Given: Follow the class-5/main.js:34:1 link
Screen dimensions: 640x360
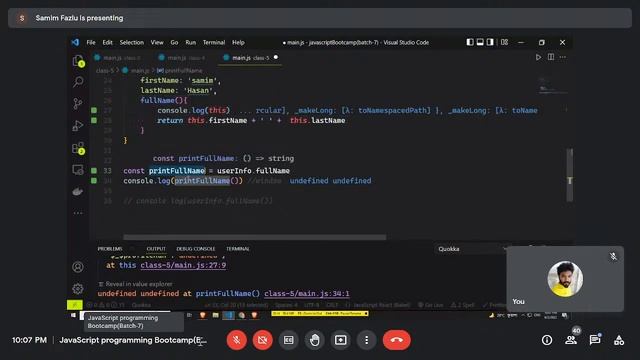Looking at the screenshot, I should click(x=307, y=293).
